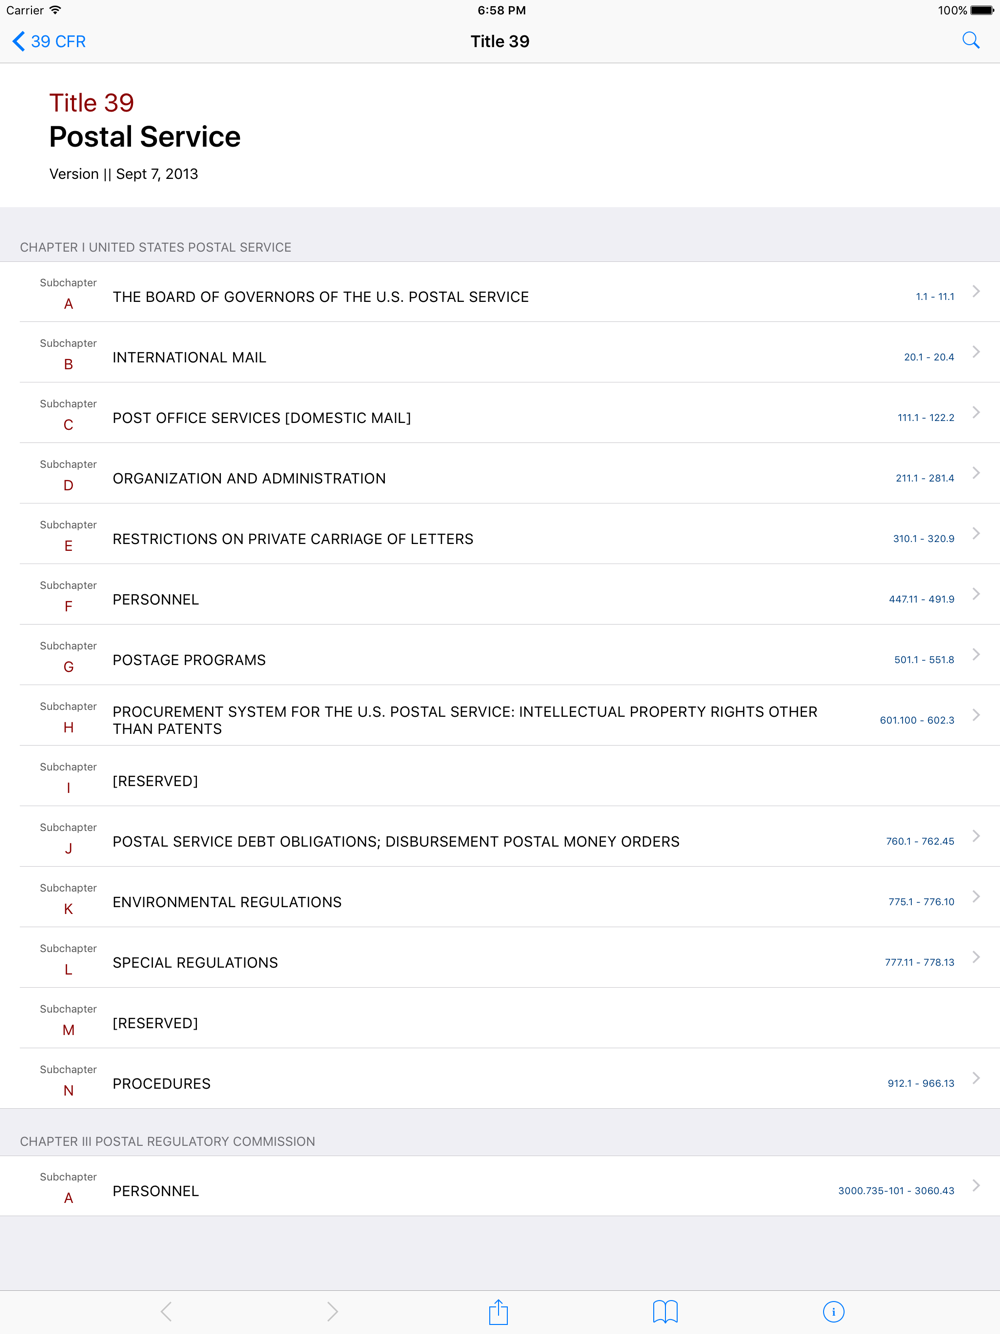Open Procedures subchapter N

click(x=500, y=1078)
